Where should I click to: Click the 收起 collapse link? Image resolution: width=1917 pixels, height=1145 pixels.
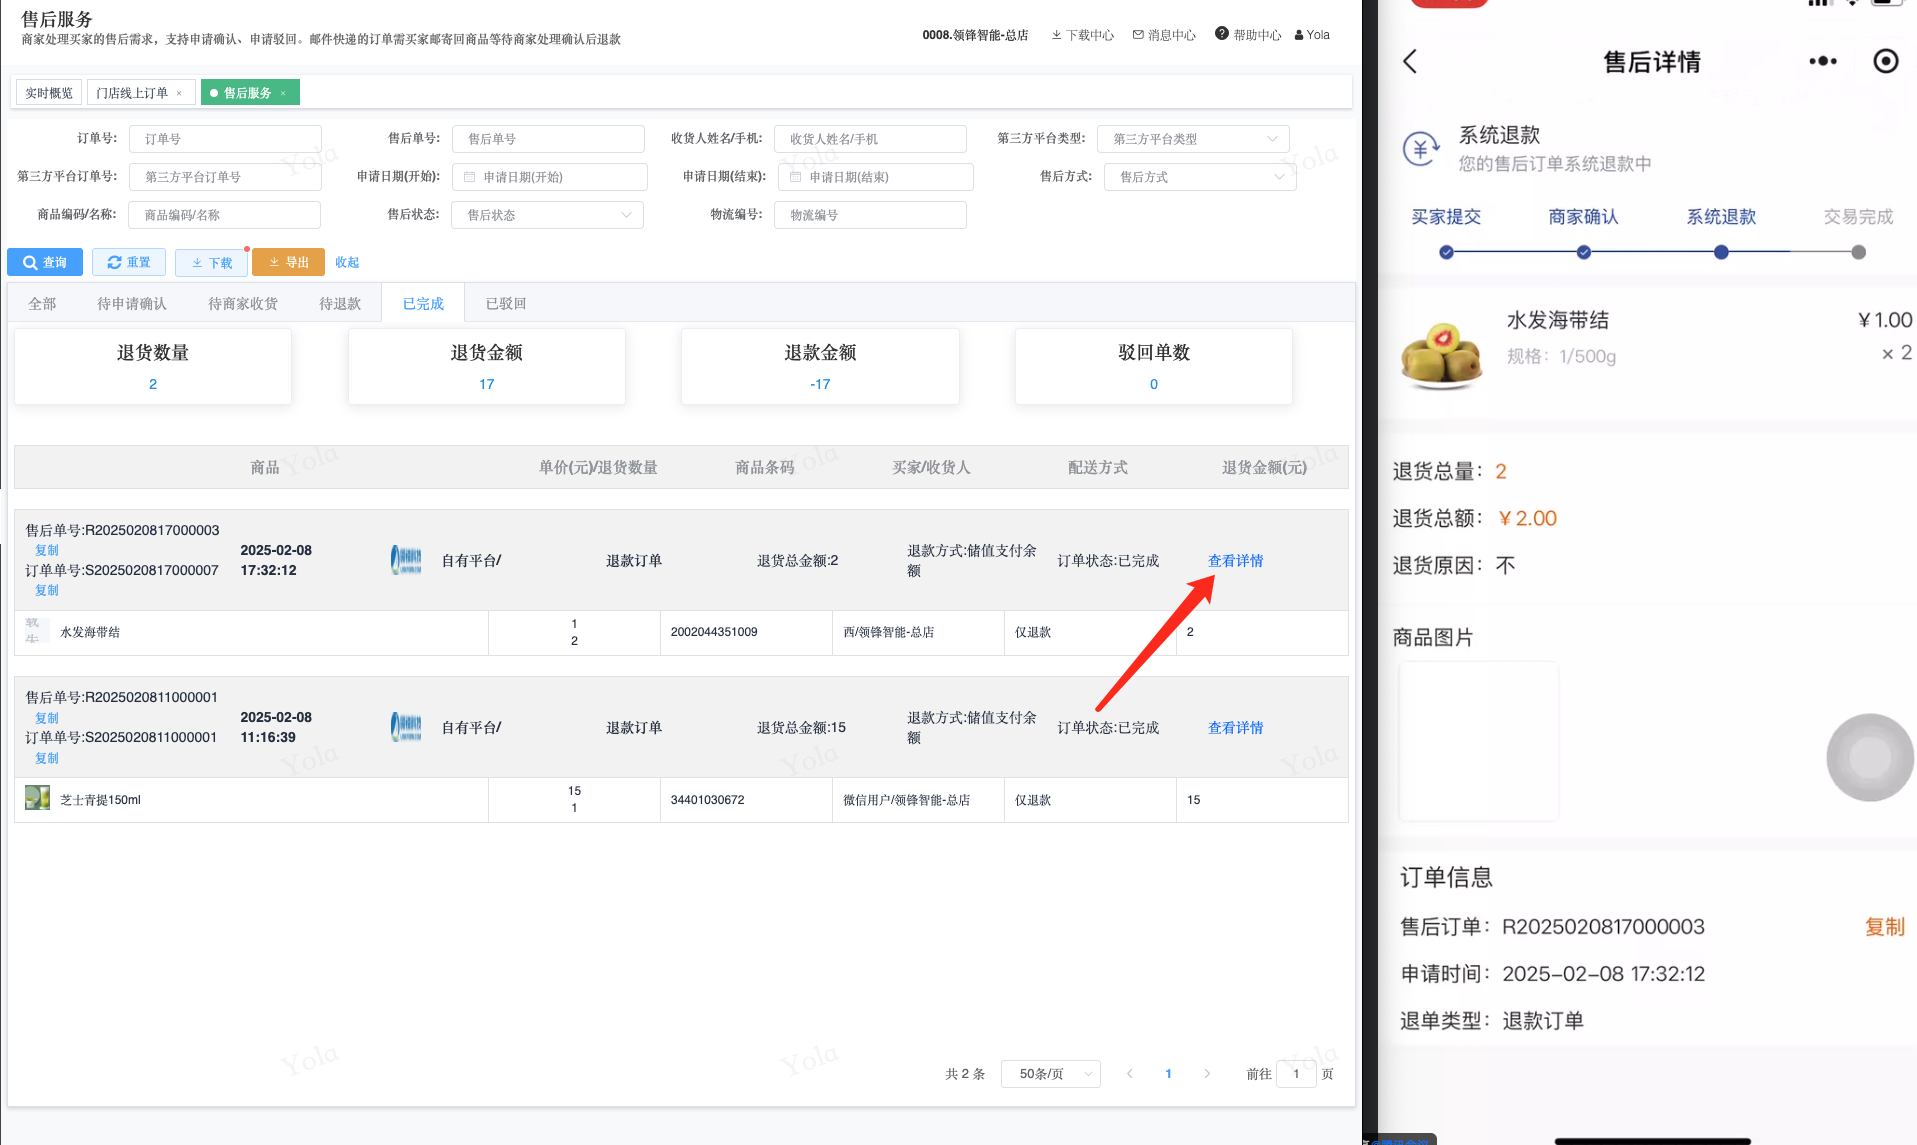pyautogui.click(x=347, y=262)
